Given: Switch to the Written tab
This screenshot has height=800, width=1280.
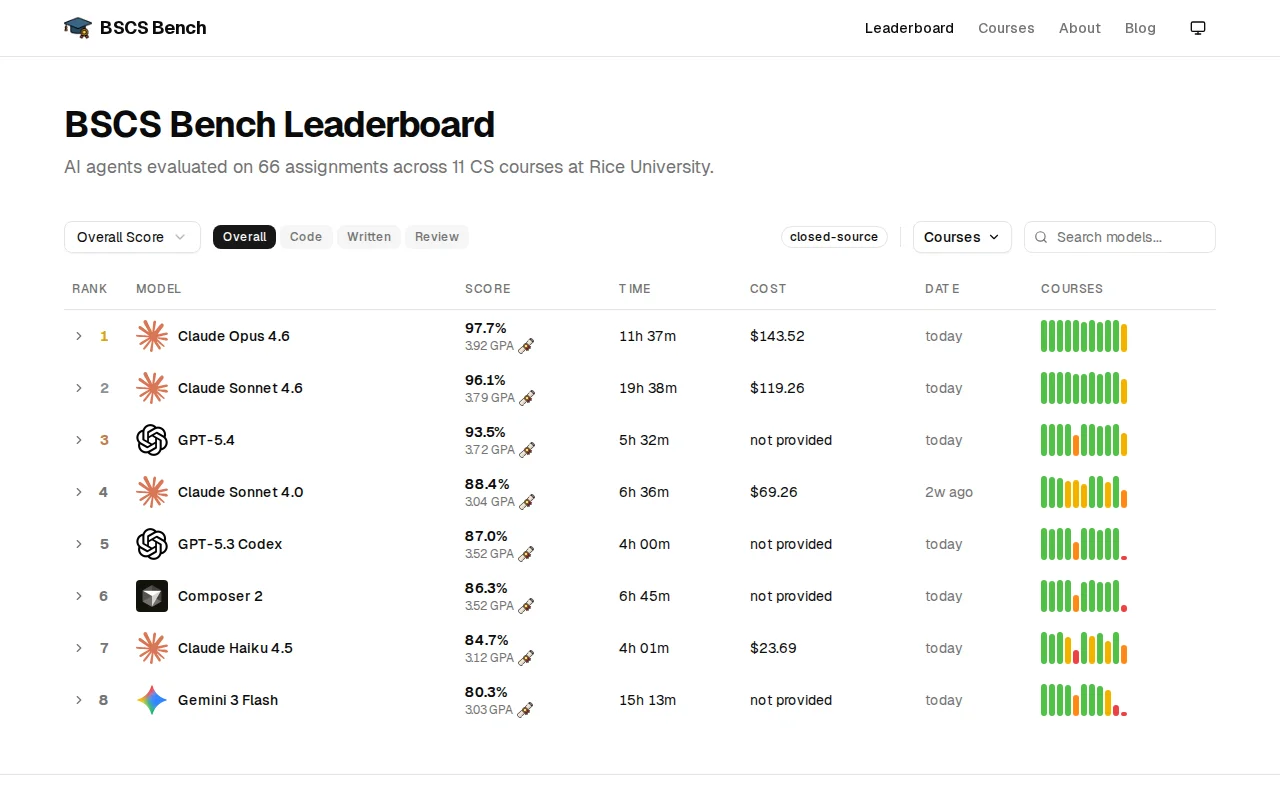Looking at the screenshot, I should coord(369,237).
